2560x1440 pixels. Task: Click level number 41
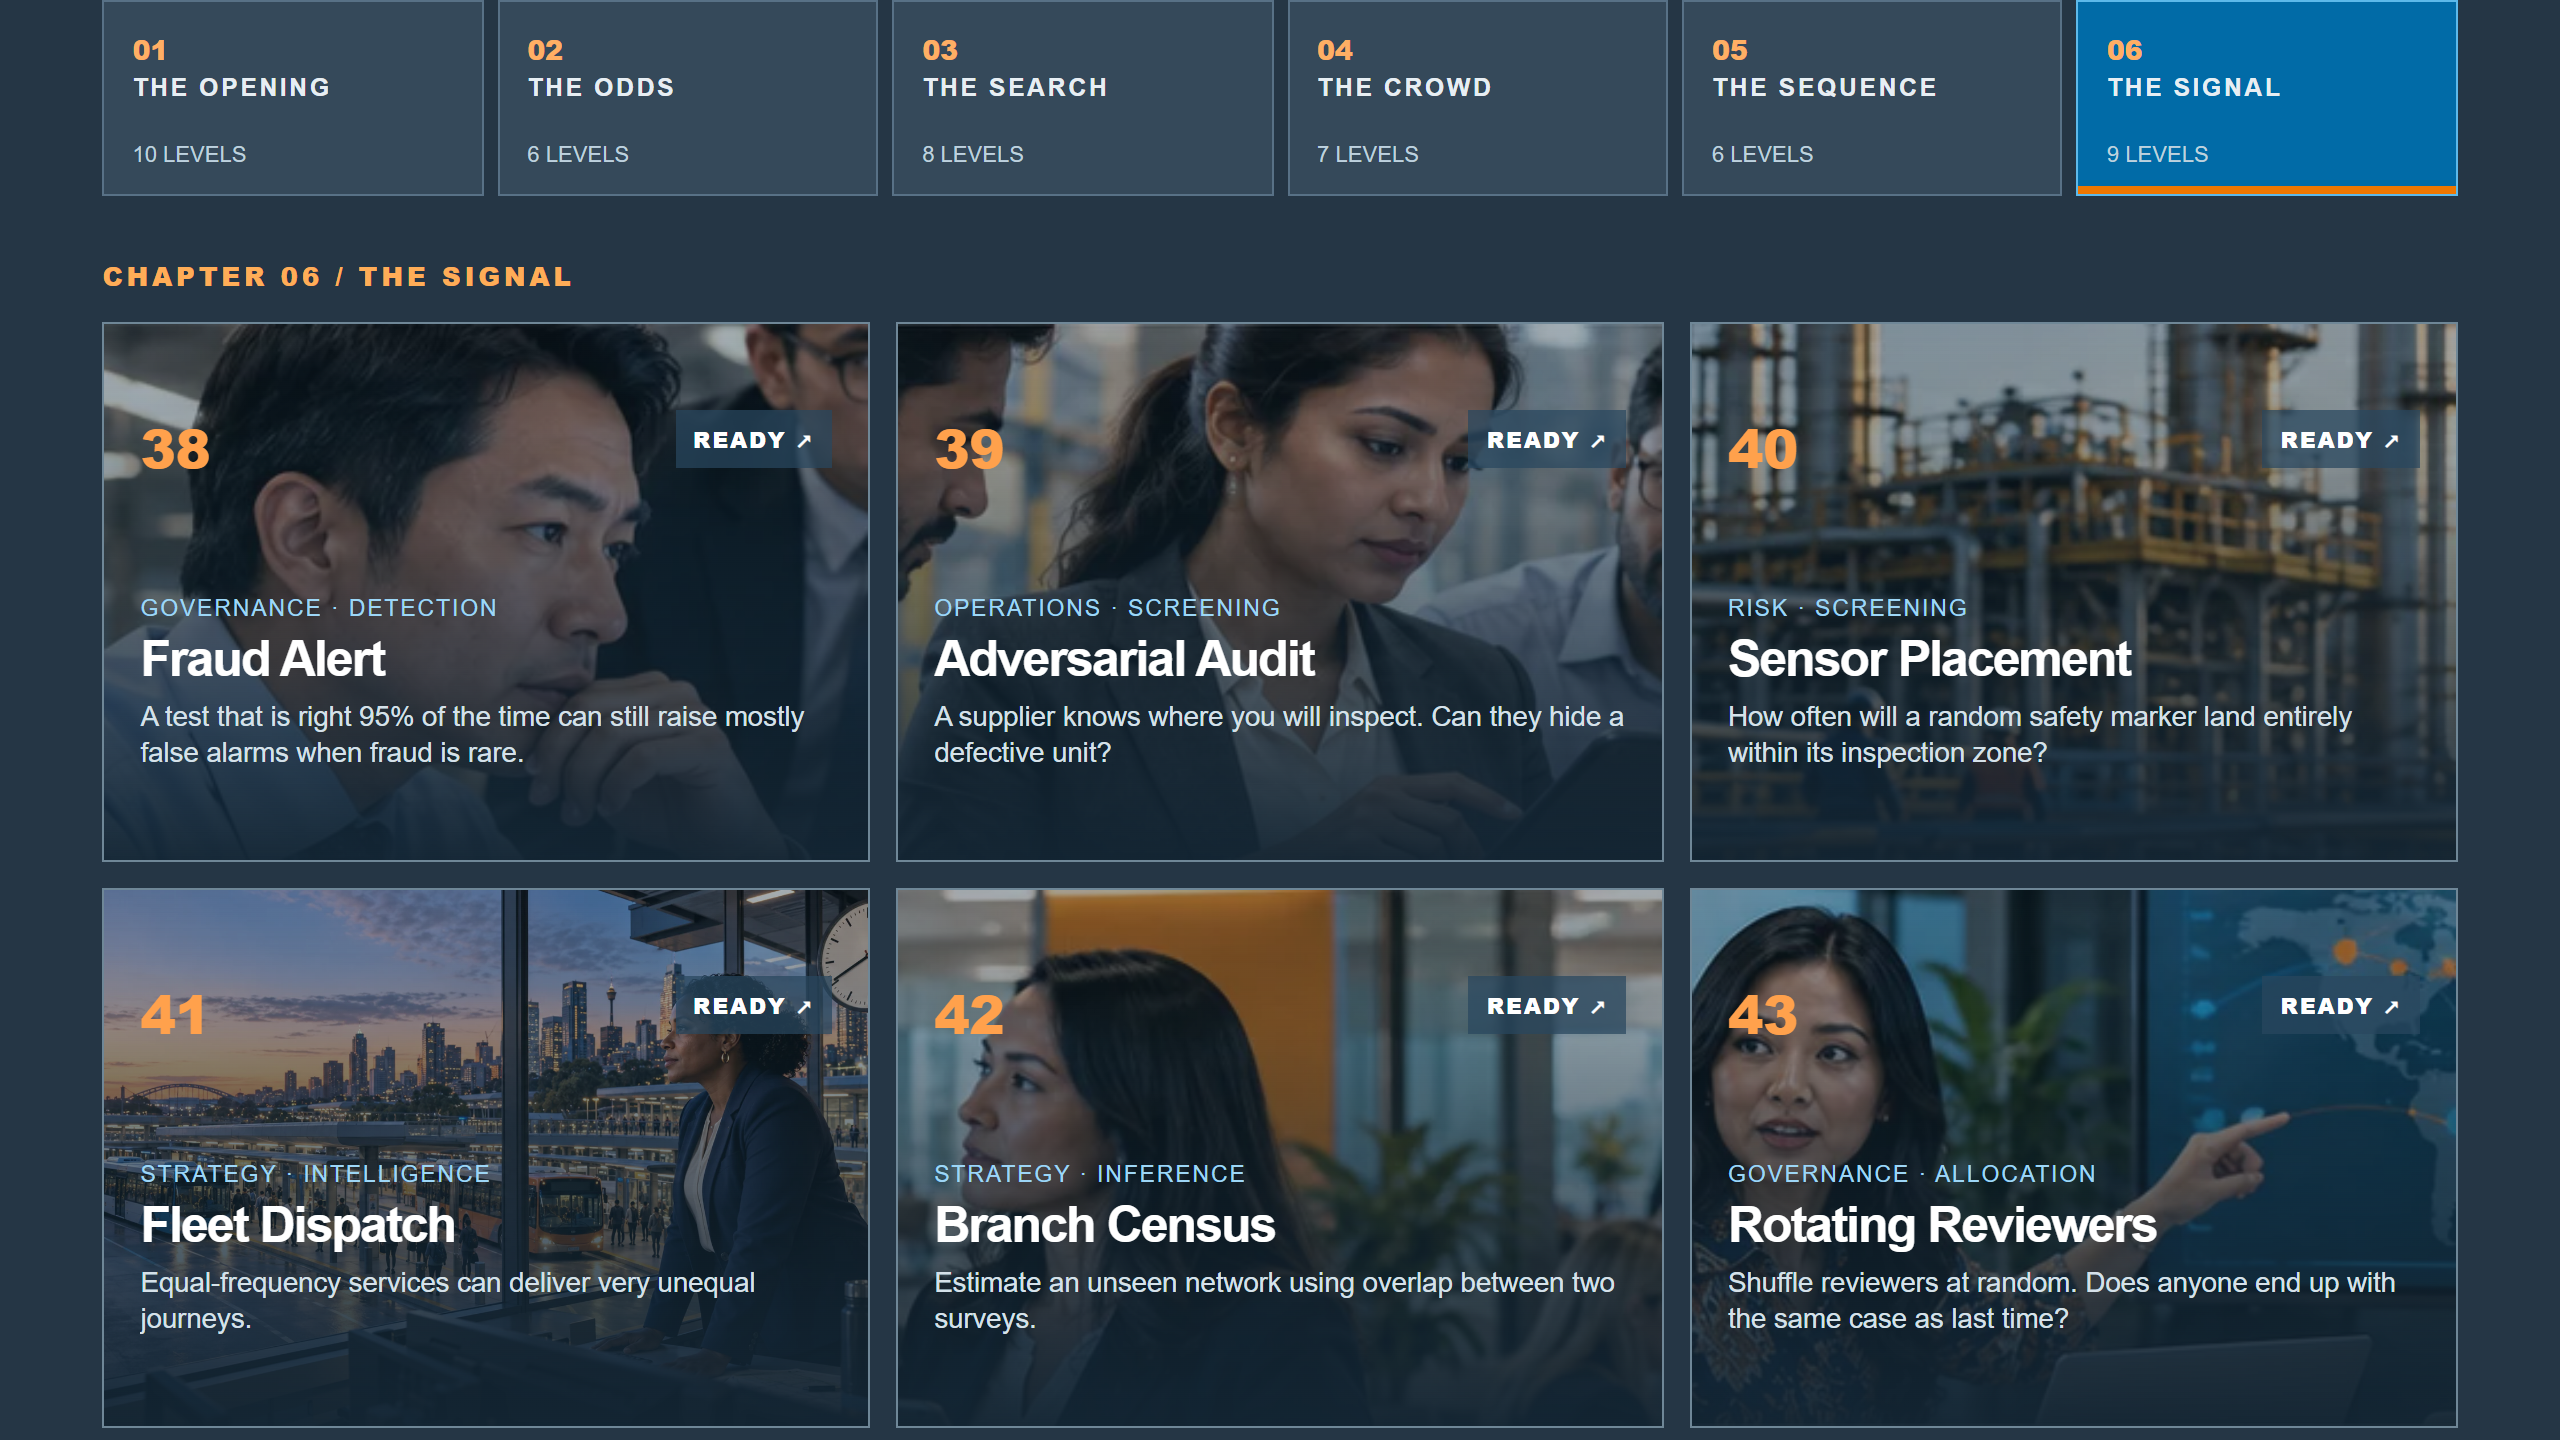[173, 1015]
